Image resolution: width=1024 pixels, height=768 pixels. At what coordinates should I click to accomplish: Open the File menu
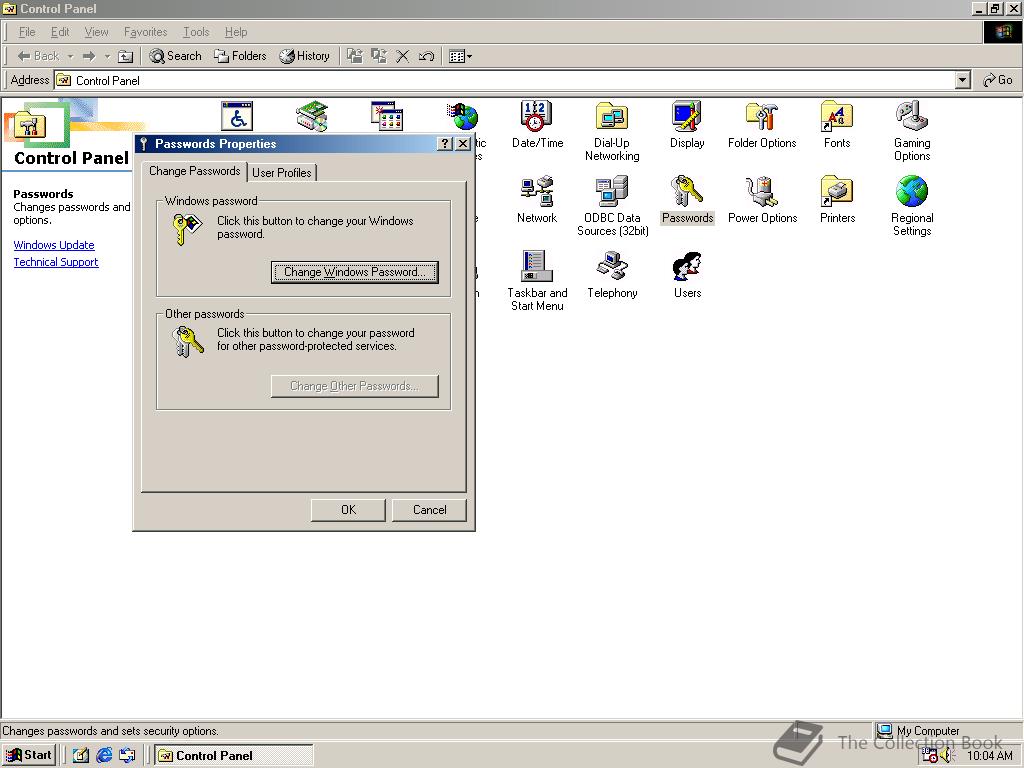pyautogui.click(x=27, y=32)
